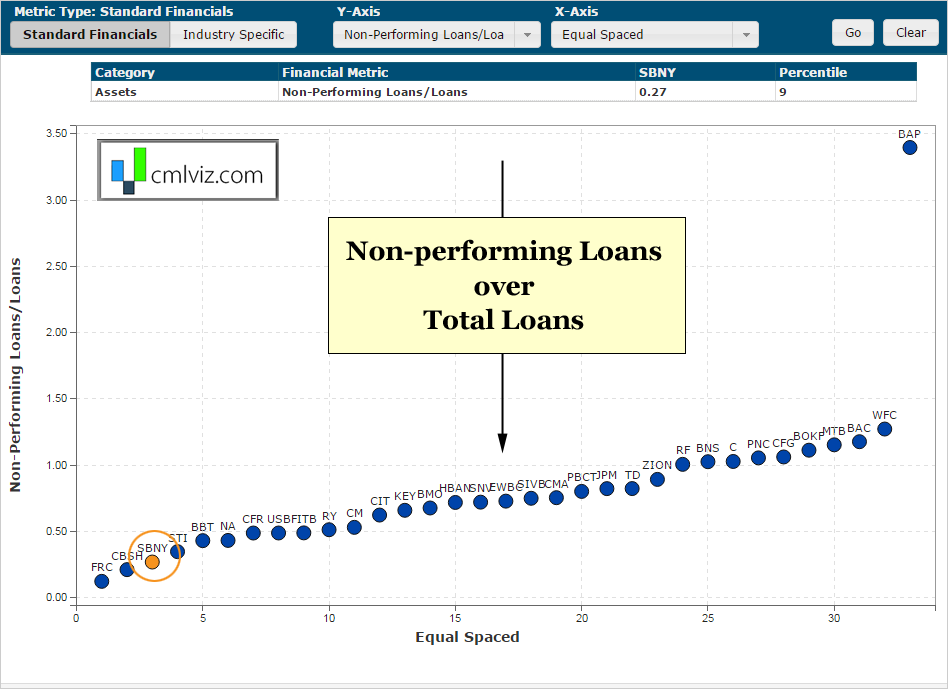Click the Clear button
The height and width of the screenshot is (689, 948).
(911, 33)
